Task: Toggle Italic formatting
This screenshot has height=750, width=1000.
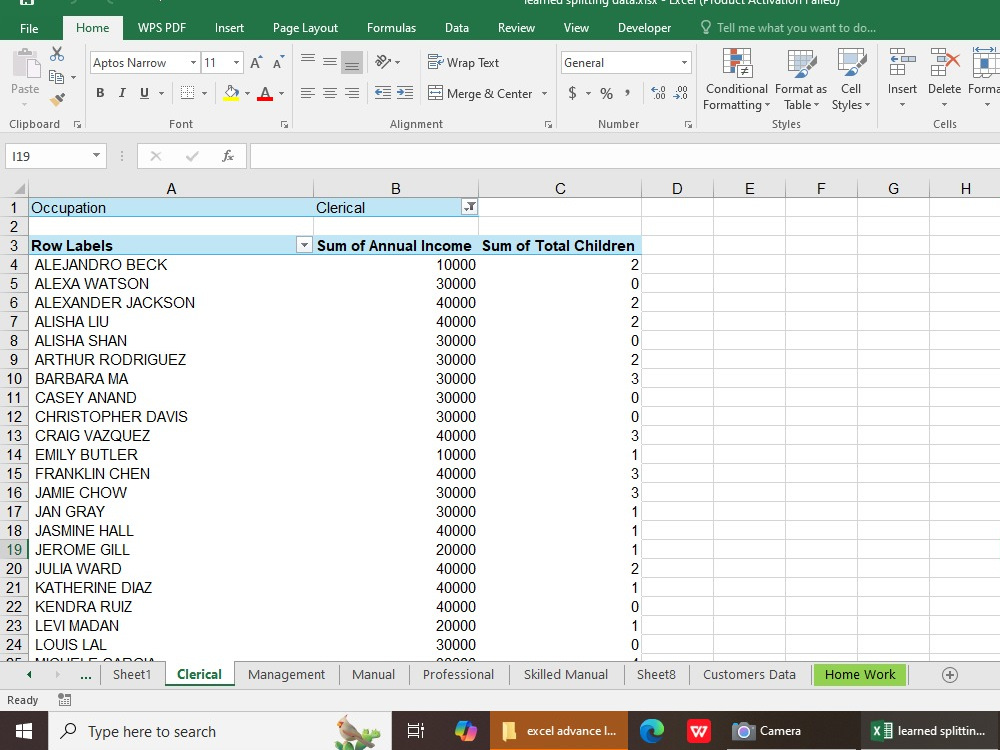Action: pos(122,93)
